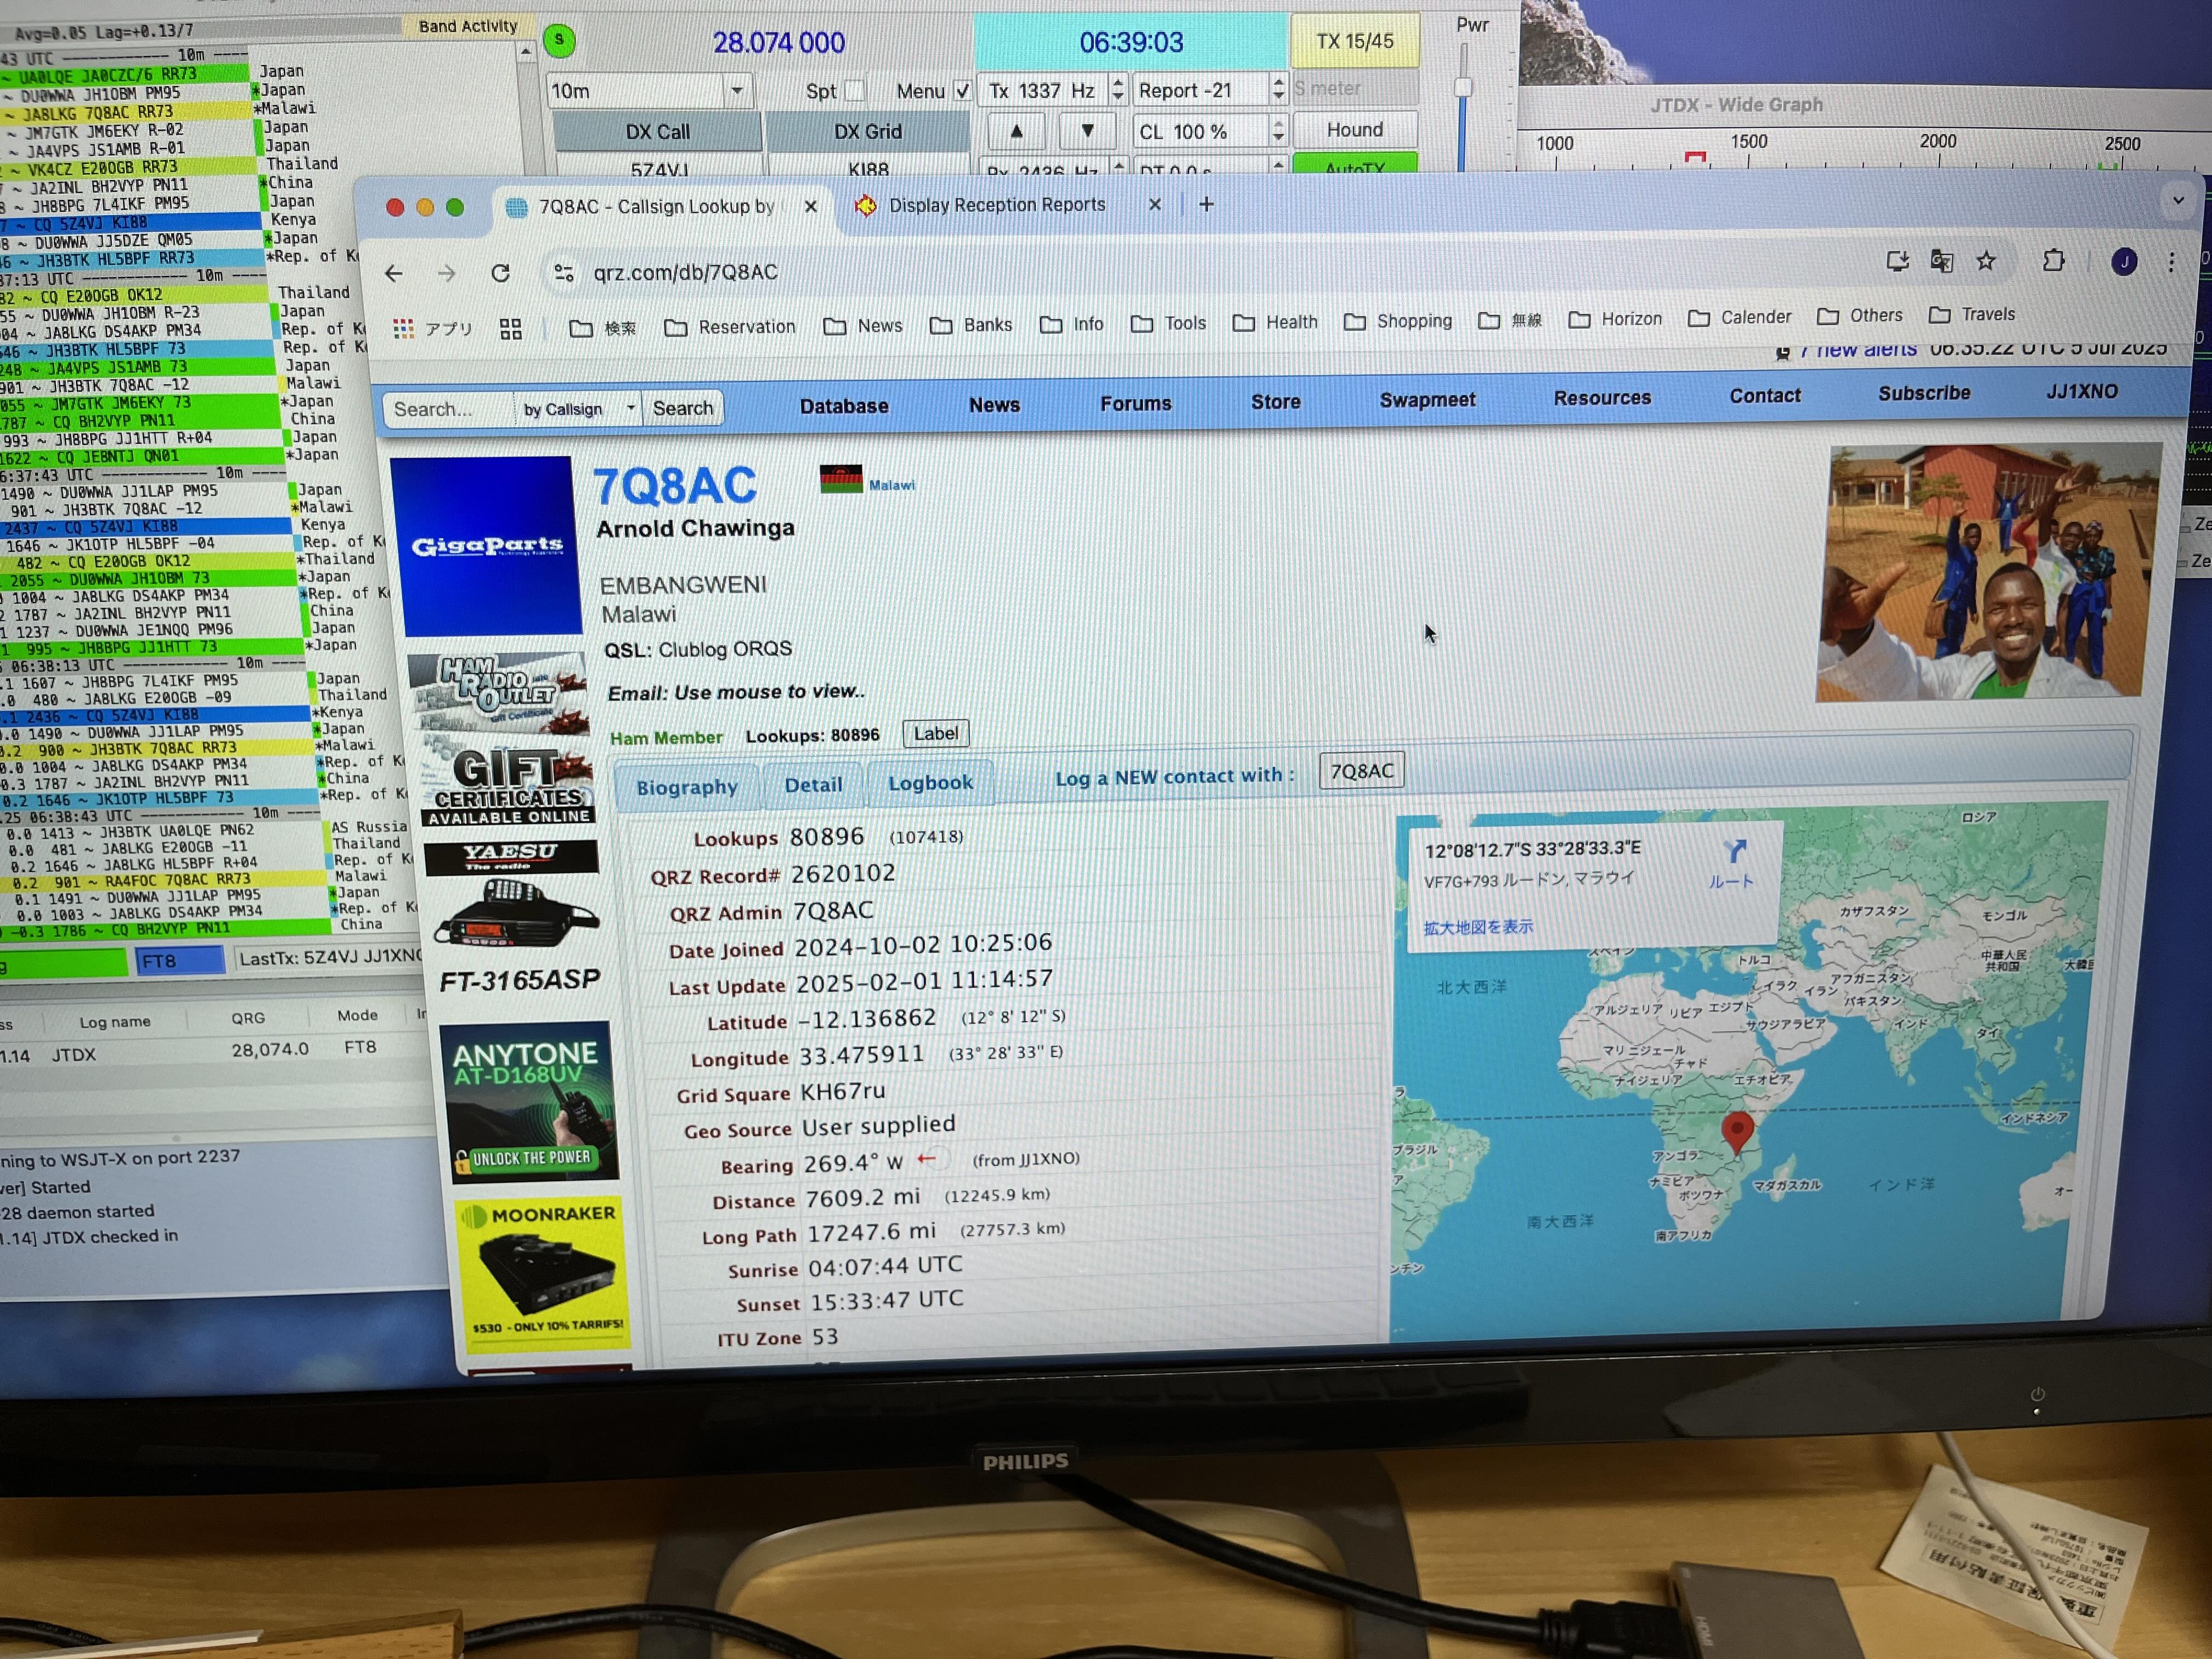Open the 10m band dropdown in JTDX
This screenshot has height=1659, width=2212.
coord(650,91)
